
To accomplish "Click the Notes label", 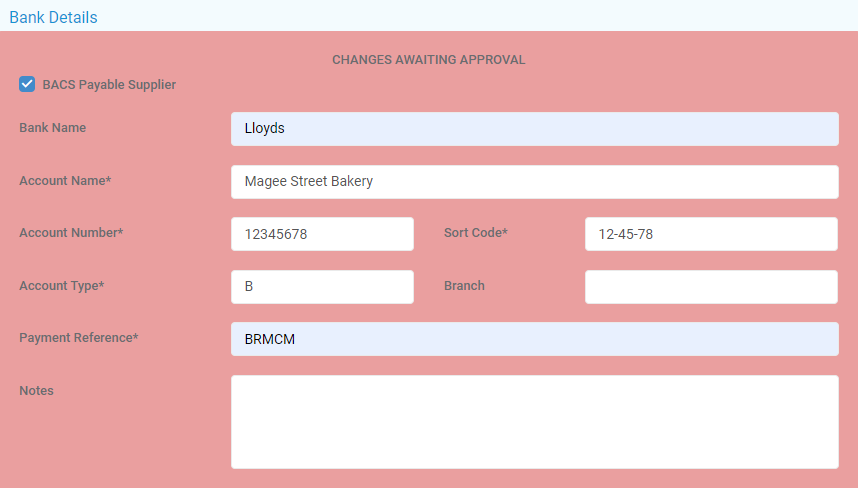I will [36, 391].
